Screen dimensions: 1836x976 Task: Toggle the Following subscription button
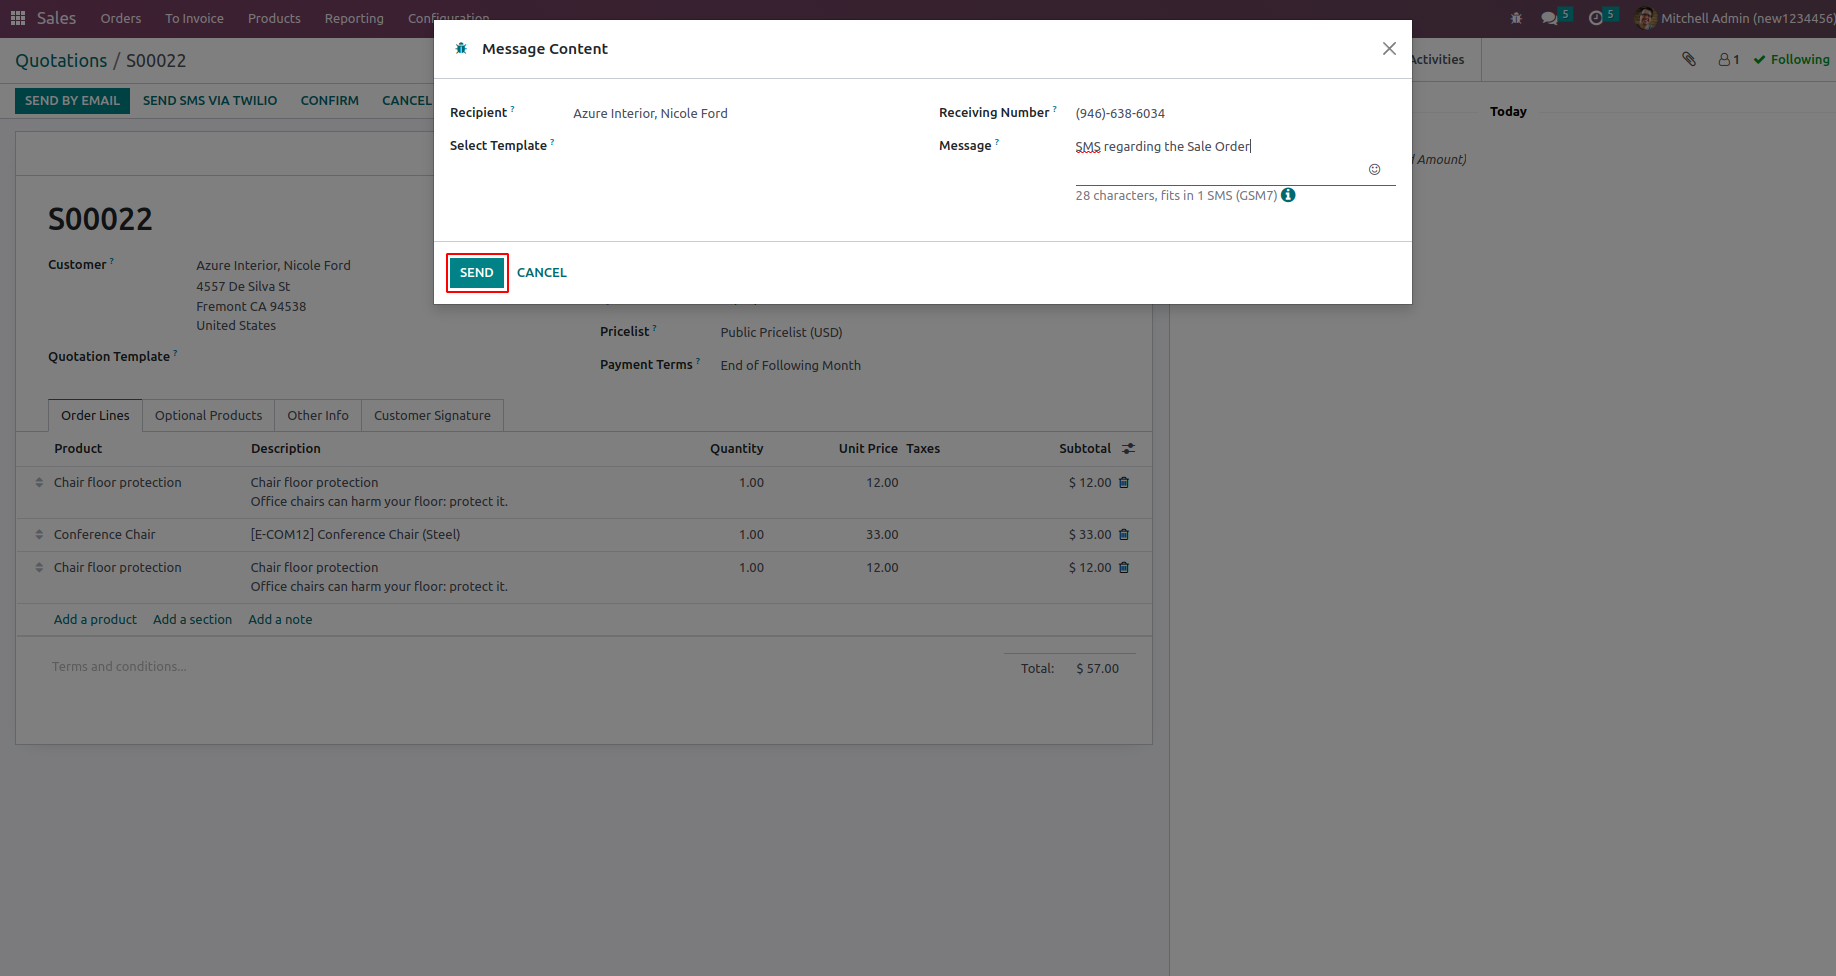point(1791,60)
